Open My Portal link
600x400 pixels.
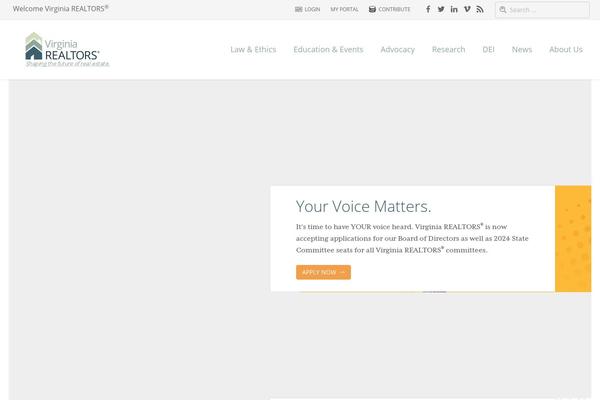click(344, 9)
